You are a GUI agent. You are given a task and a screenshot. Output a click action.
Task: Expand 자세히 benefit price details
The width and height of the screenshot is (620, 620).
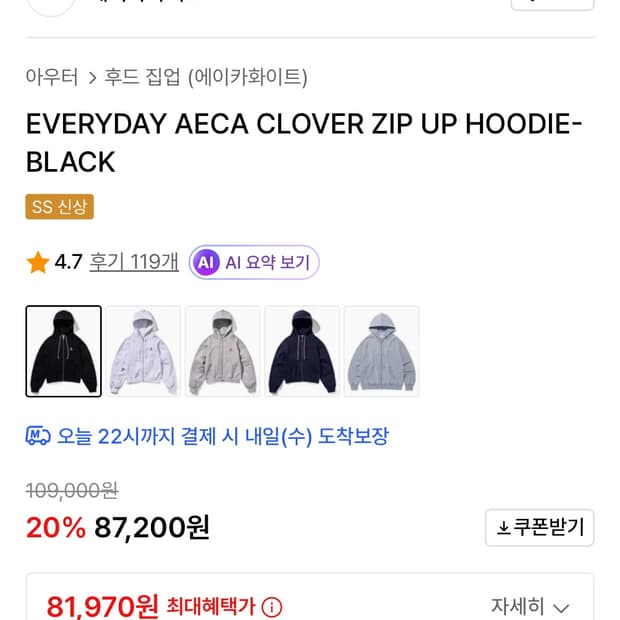[530, 606]
